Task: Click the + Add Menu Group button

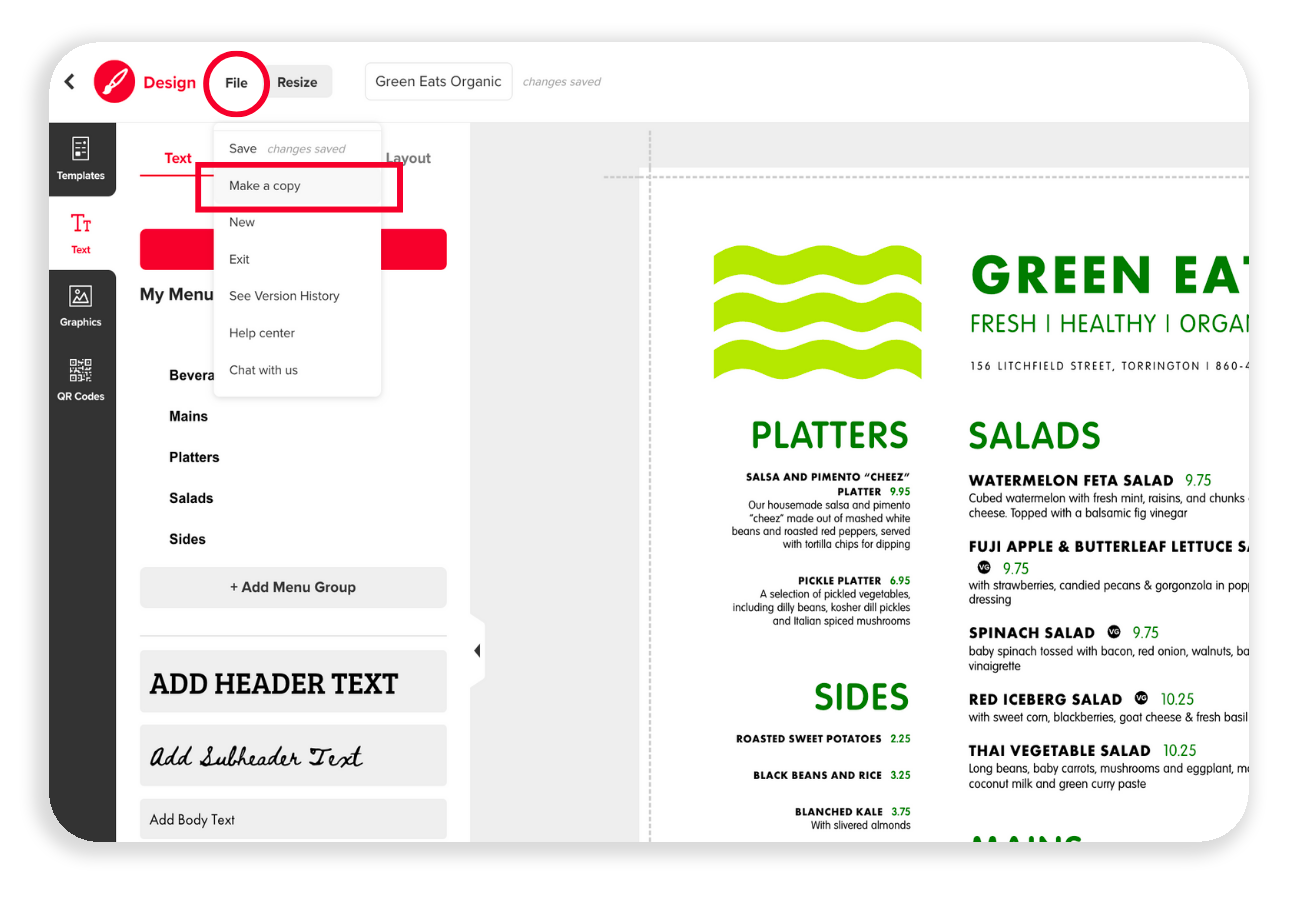Action: click(x=293, y=587)
